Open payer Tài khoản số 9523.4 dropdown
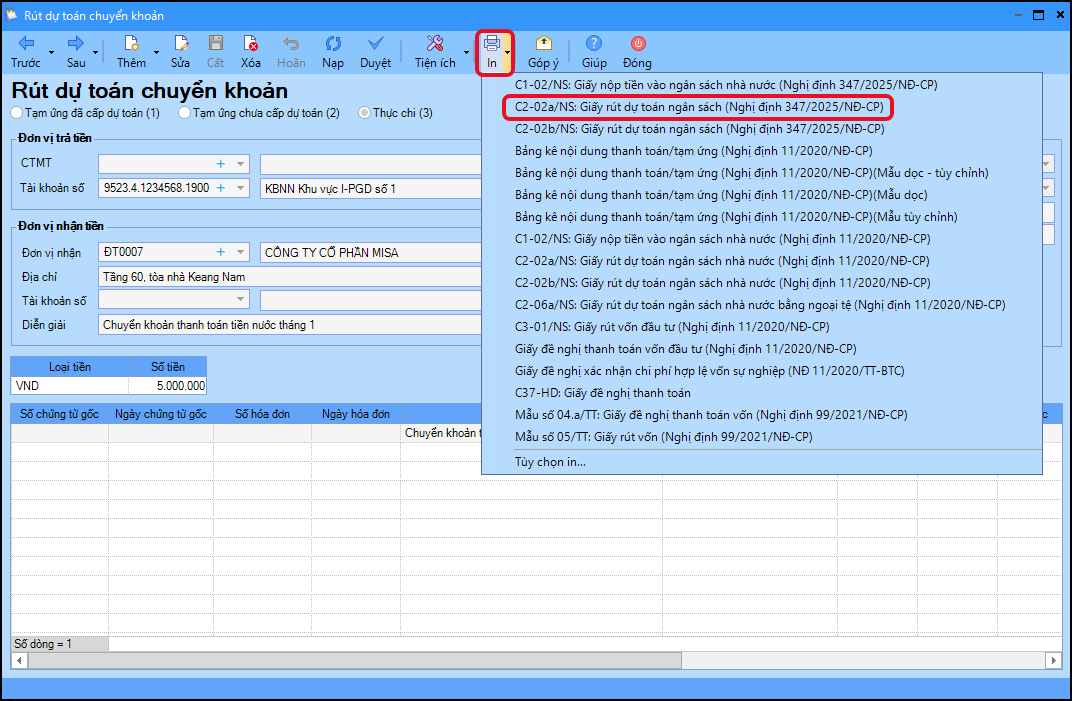 point(241,188)
